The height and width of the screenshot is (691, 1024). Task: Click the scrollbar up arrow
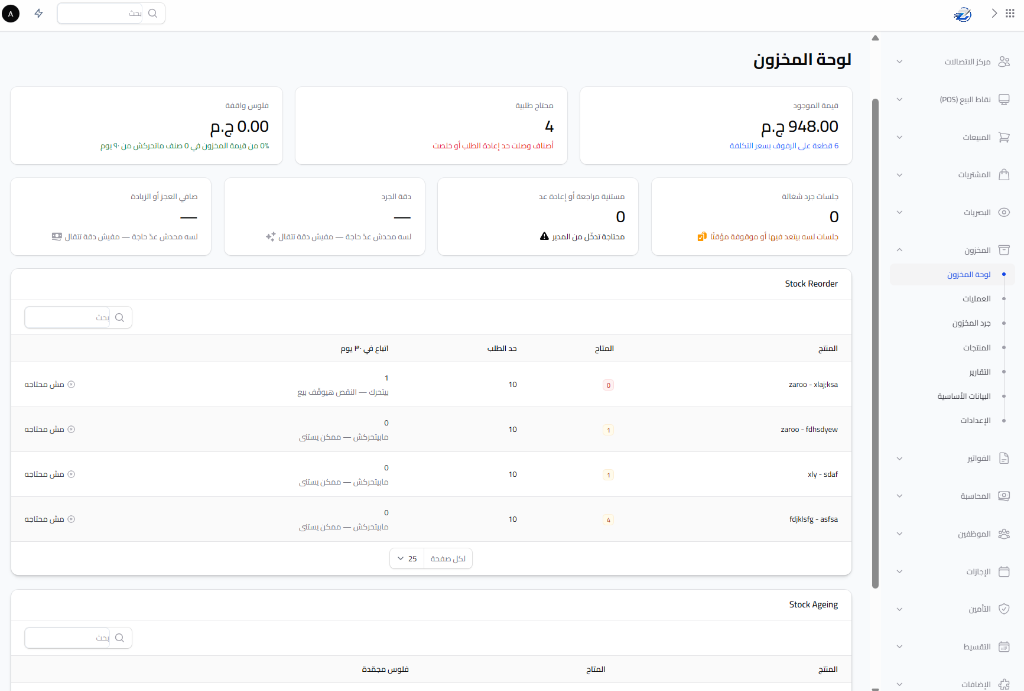[875, 38]
